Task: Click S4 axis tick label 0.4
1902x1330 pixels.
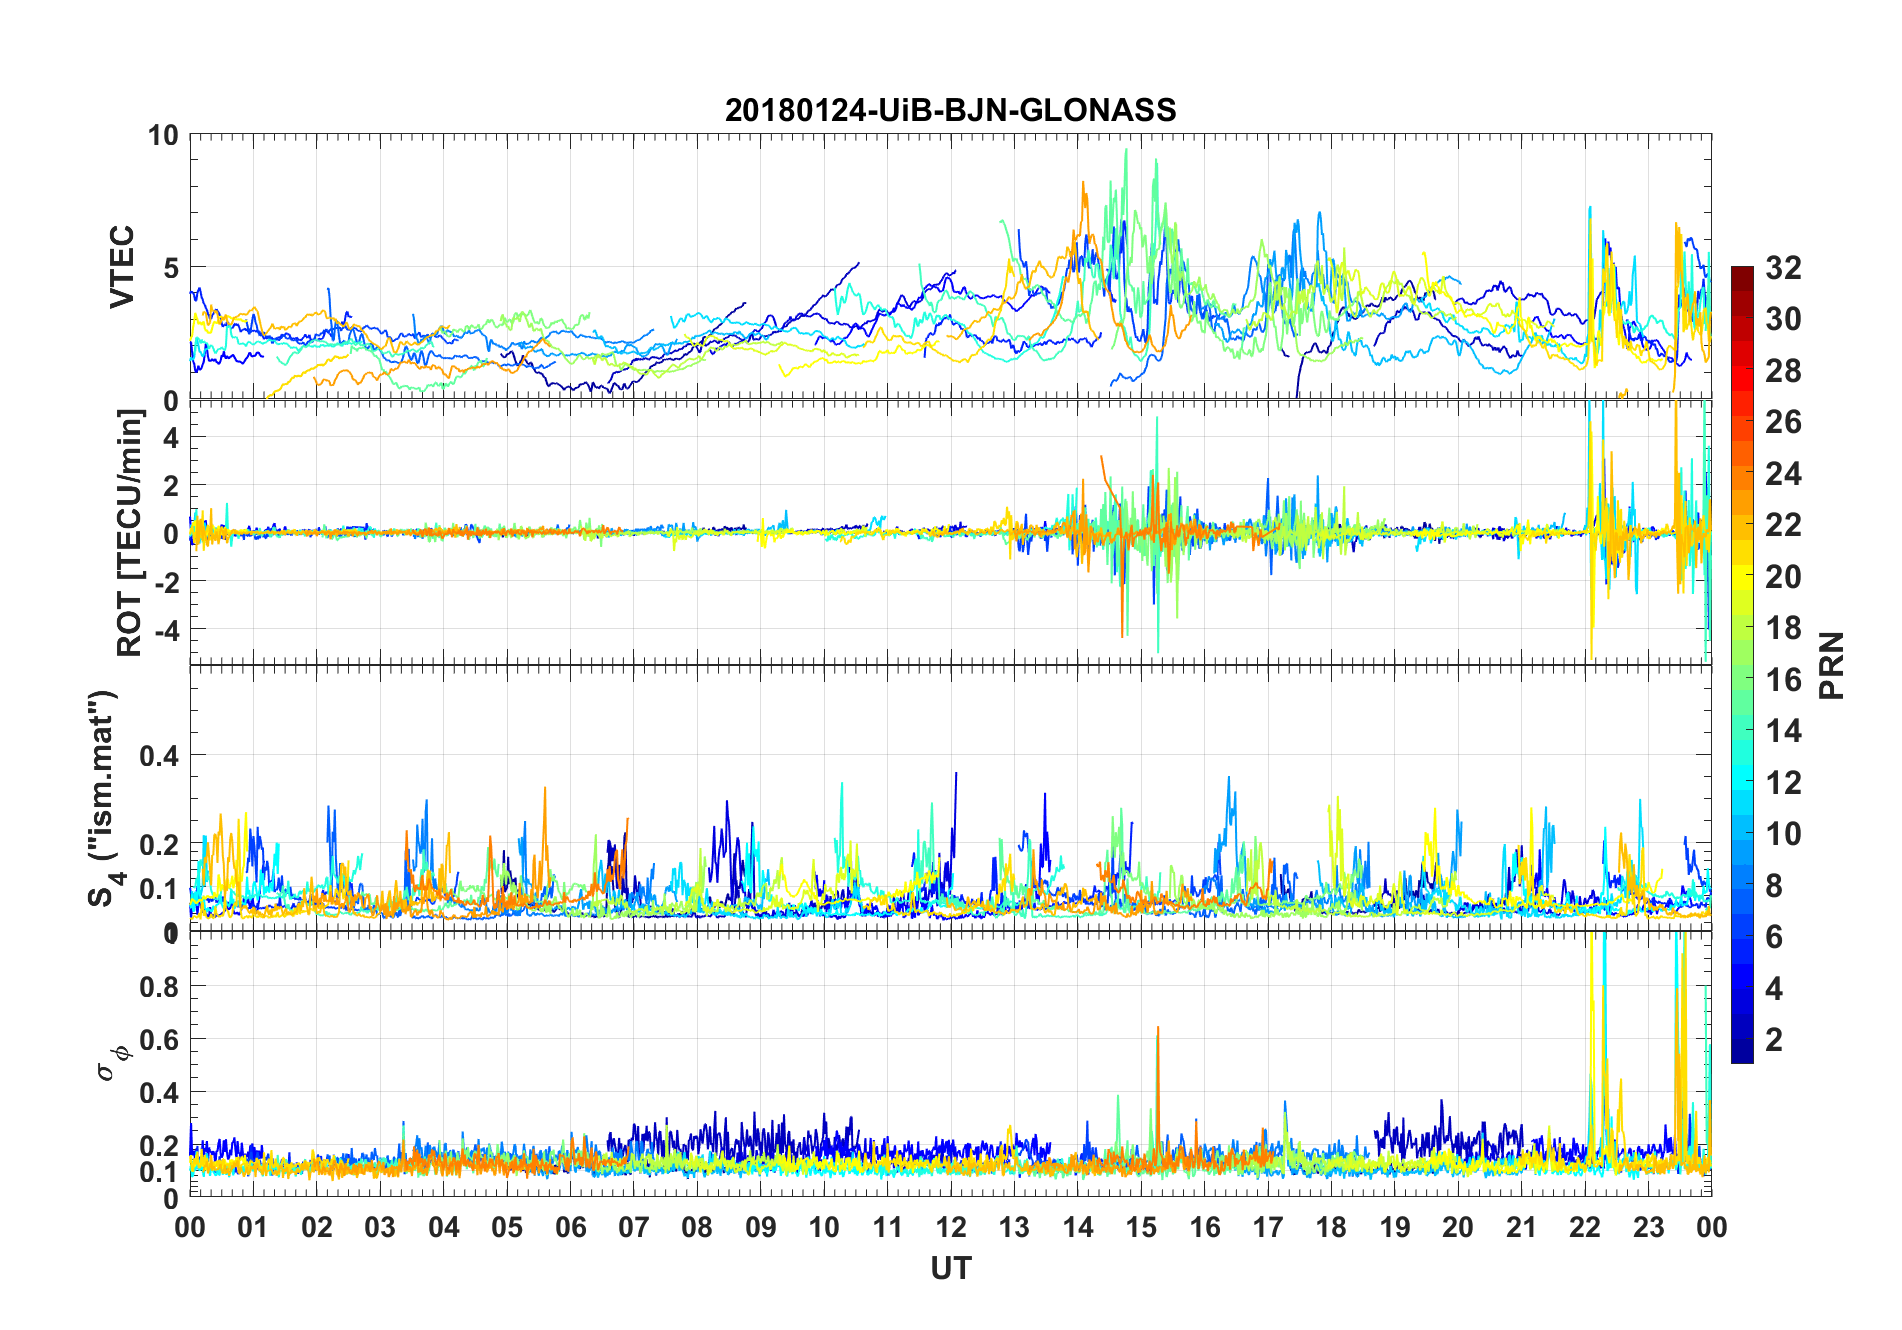Action: click(x=159, y=755)
